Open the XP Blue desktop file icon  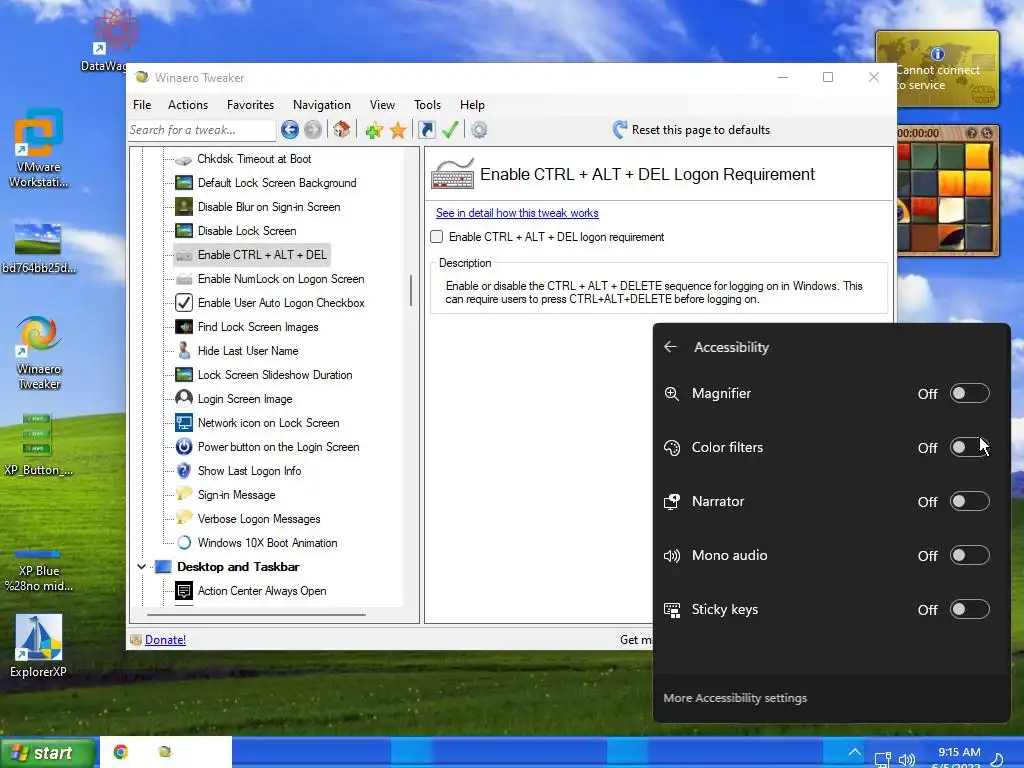39,570
